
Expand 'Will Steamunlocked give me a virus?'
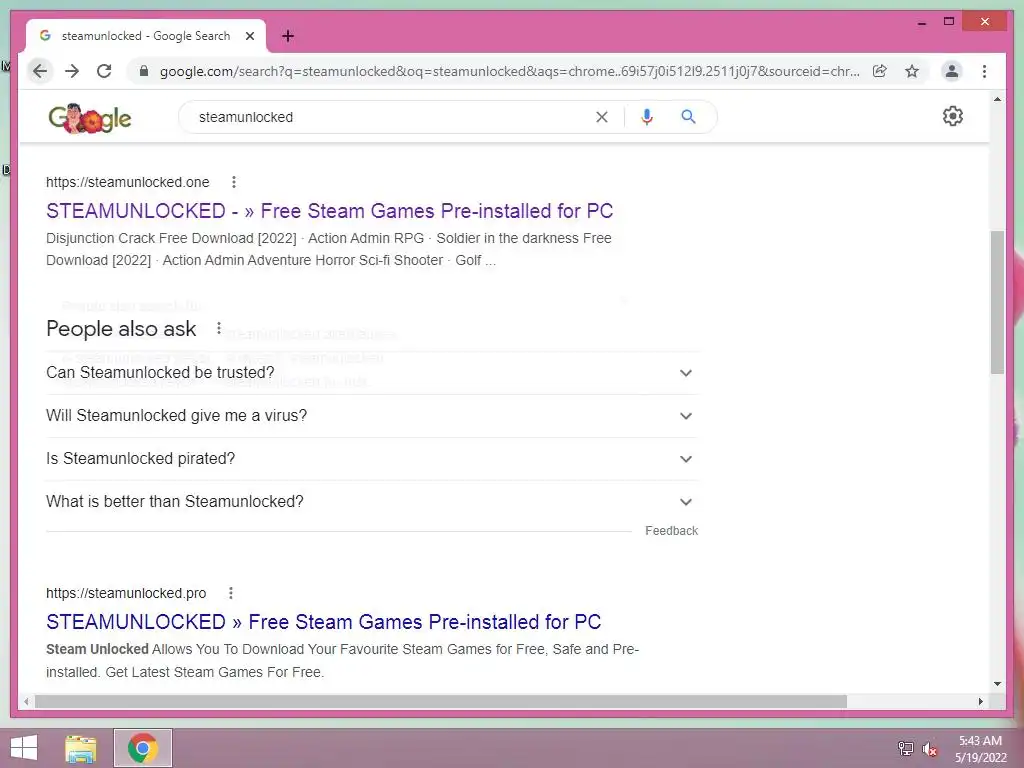coord(372,416)
